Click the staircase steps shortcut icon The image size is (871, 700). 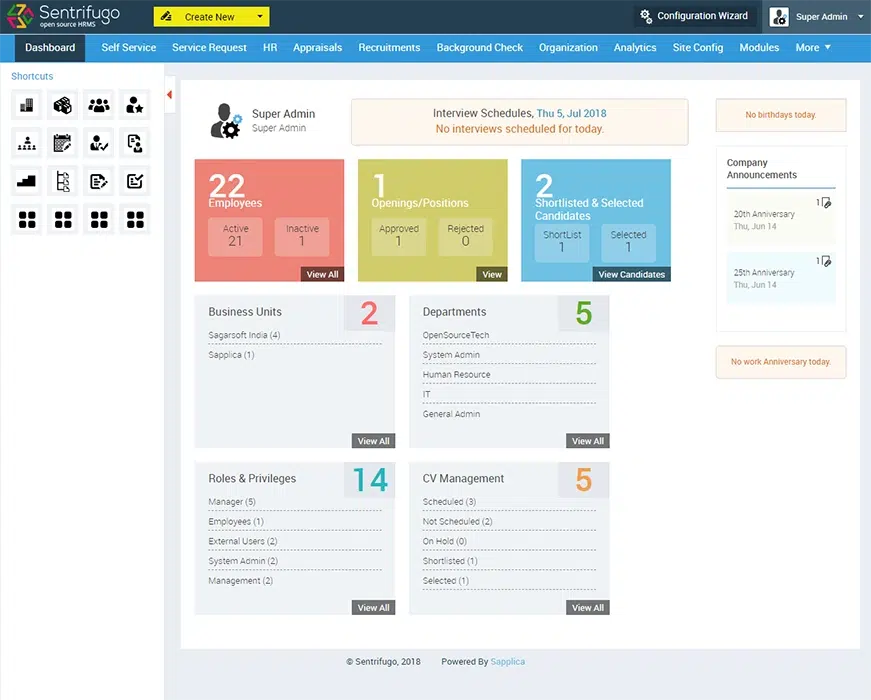click(27, 181)
